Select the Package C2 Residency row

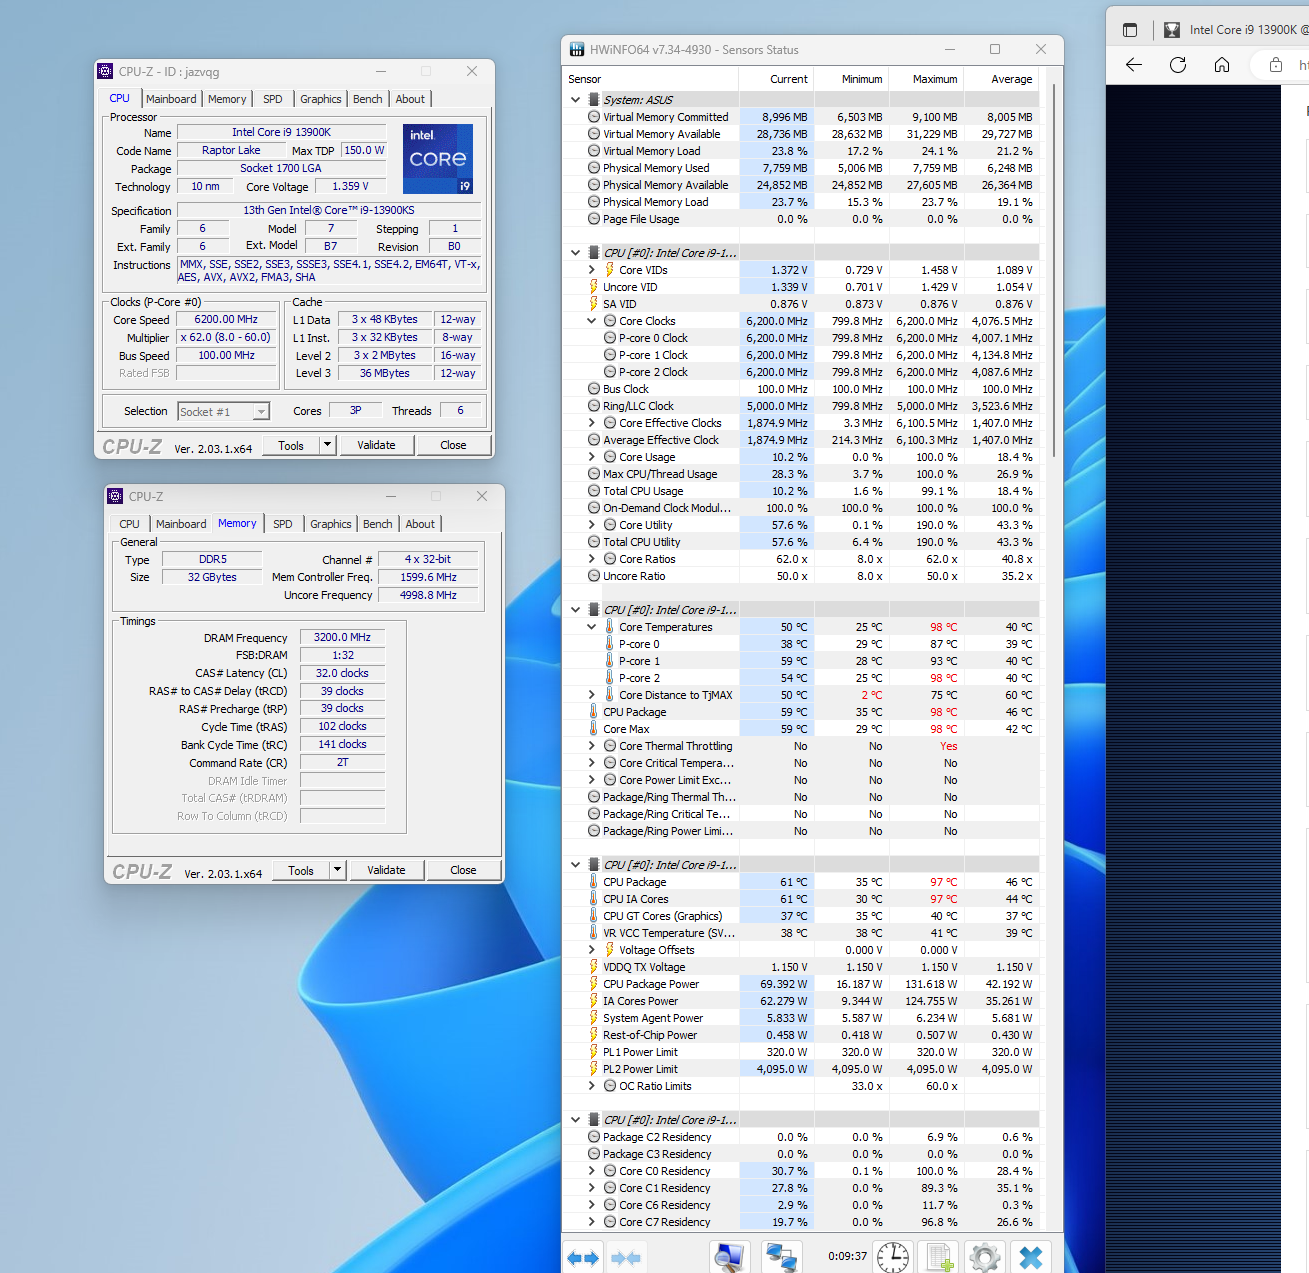click(800, 1137)
